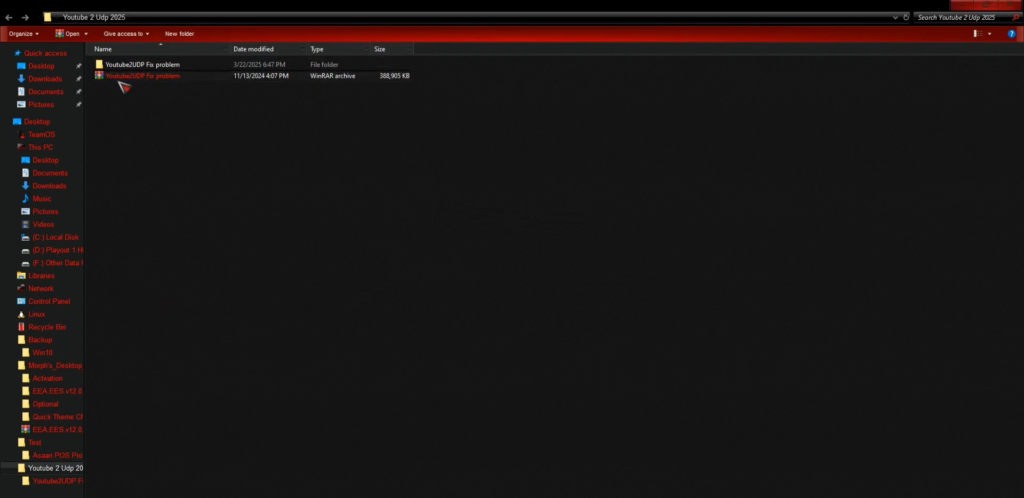Open Videos under This PC
Image resolution: width=1024 pixels, height=498 pixels.
pos(43,225)
